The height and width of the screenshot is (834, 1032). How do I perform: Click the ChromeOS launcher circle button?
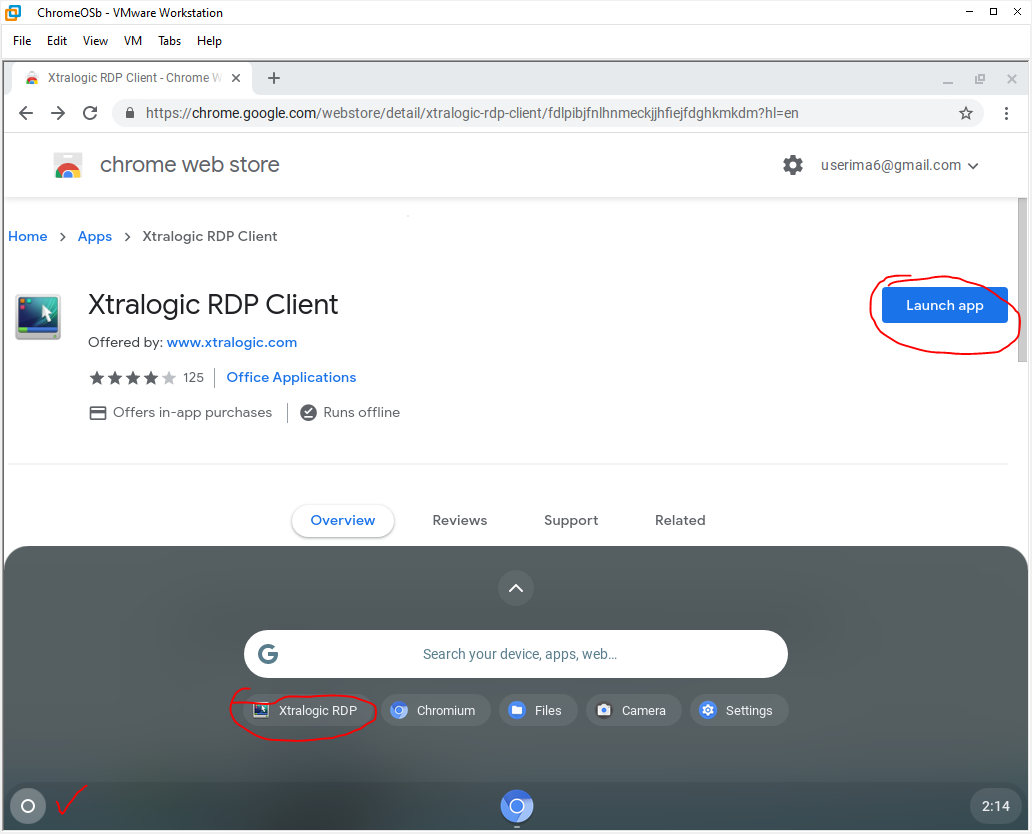click(x=28, y=806)
